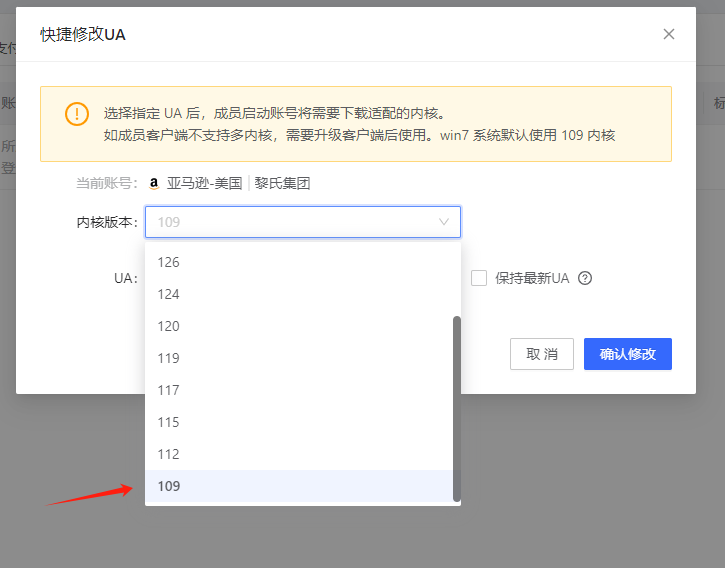Viewport: 725px width, 568px height.
Task: Select kernel version 119
Action: coord(169,358)
